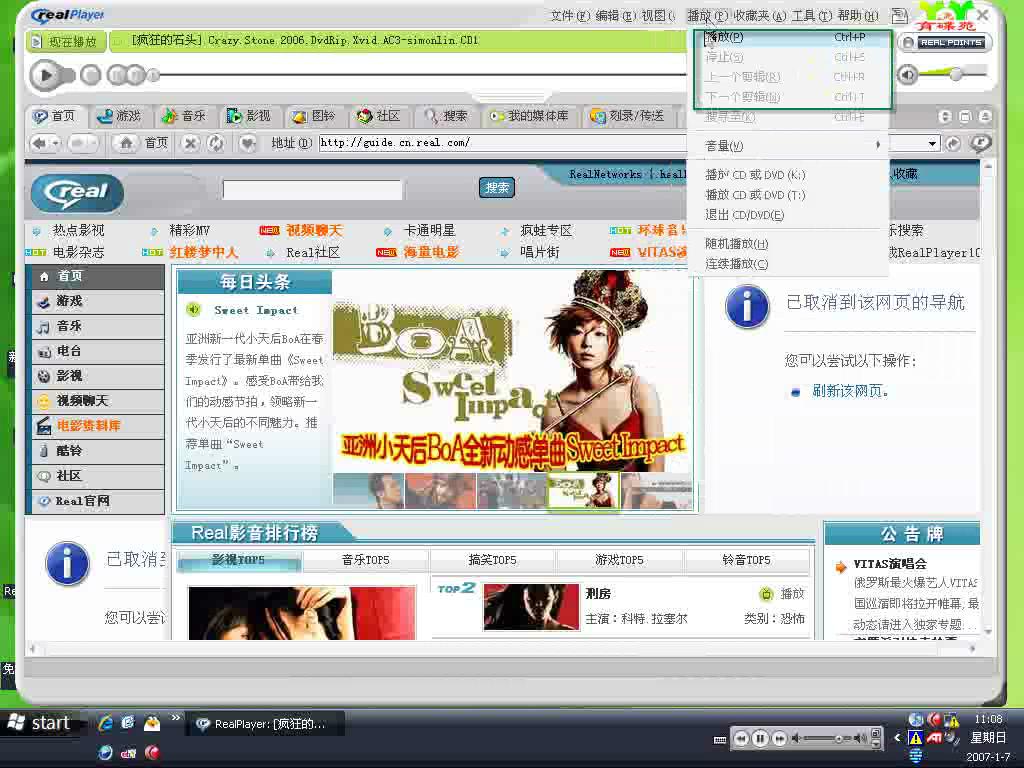Screen dimensions: 1024x768
Task: Click the REAL POINTS button
Action: (944, 42)
